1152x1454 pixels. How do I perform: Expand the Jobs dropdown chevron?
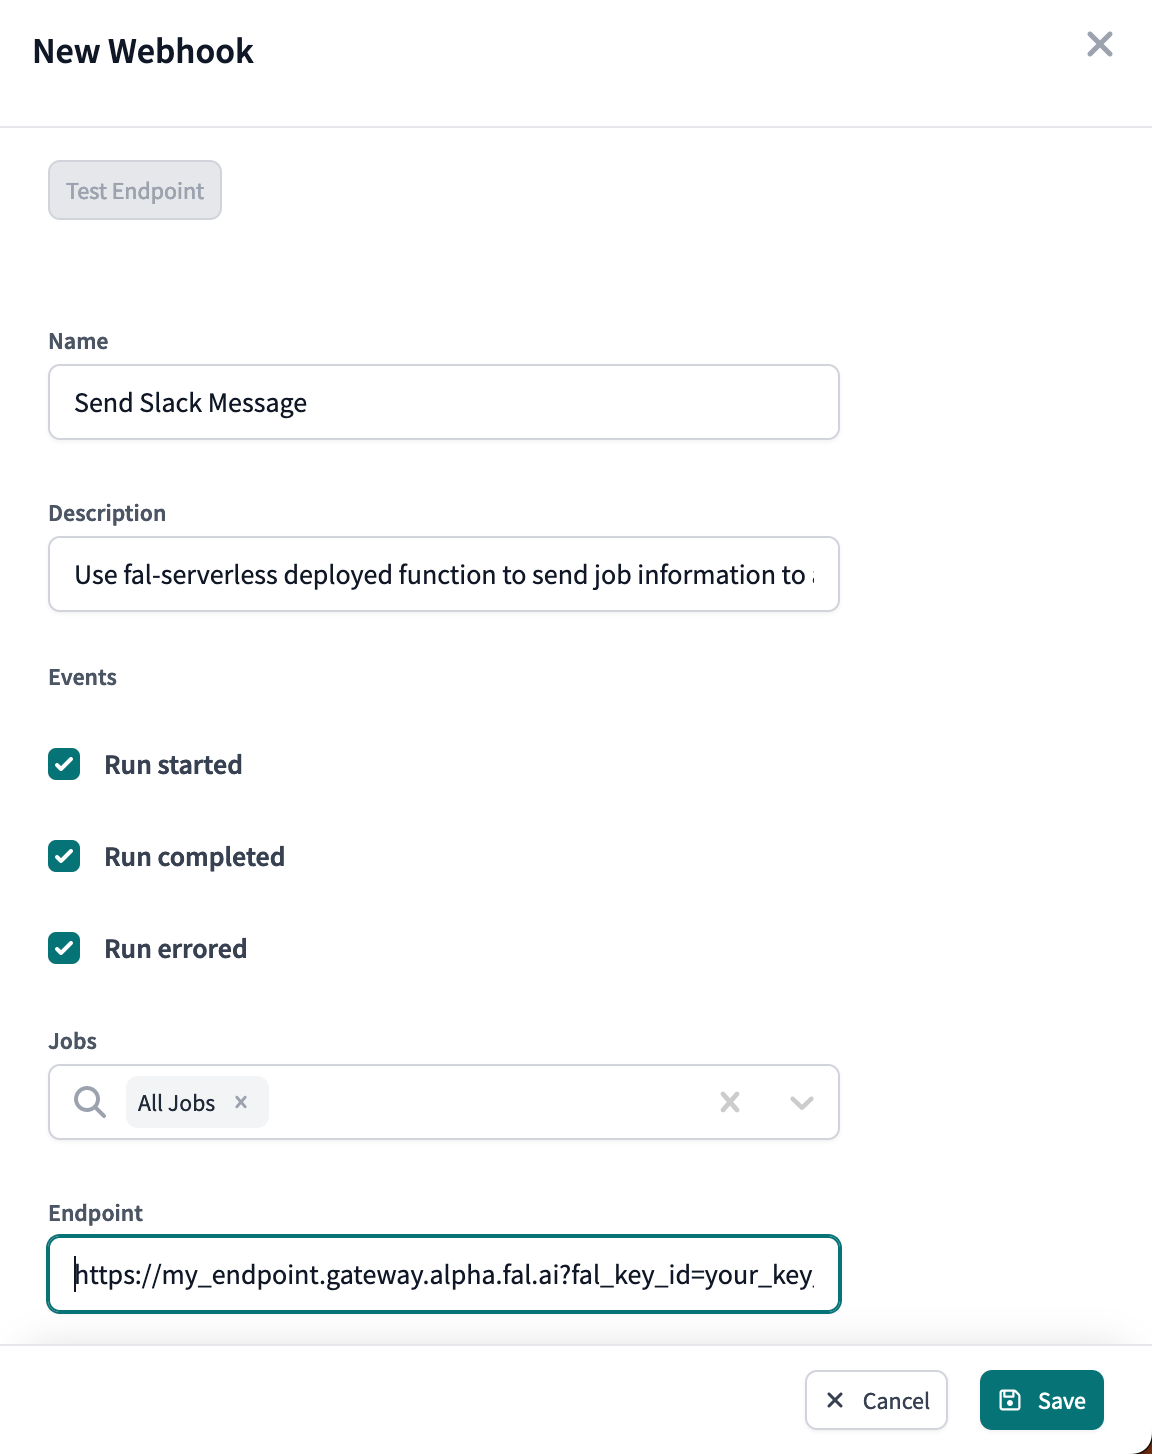tap(801, 1102)
